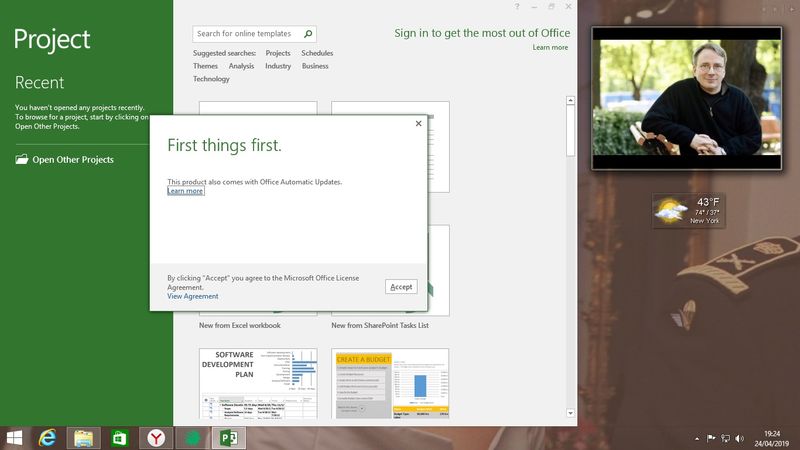
Task: Select the Industry suggested search
Action: point(278,66)
